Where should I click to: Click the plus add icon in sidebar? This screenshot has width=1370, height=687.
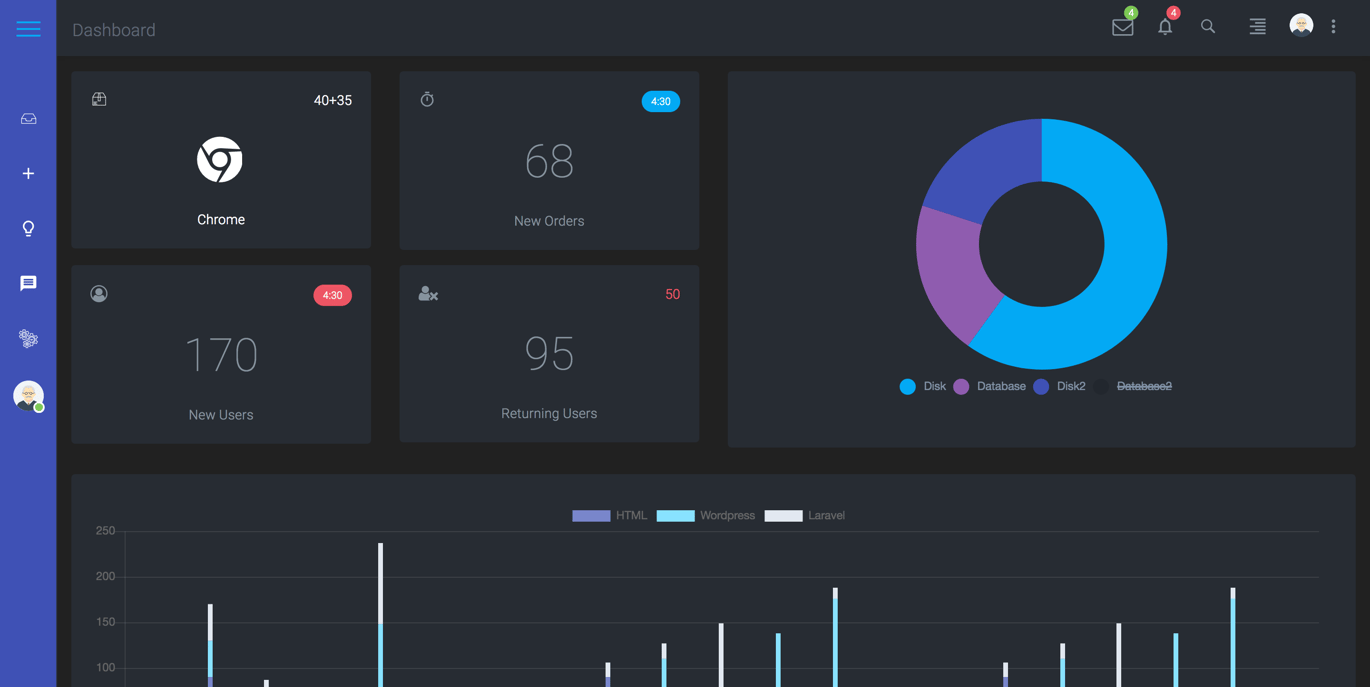click(28, 174)
